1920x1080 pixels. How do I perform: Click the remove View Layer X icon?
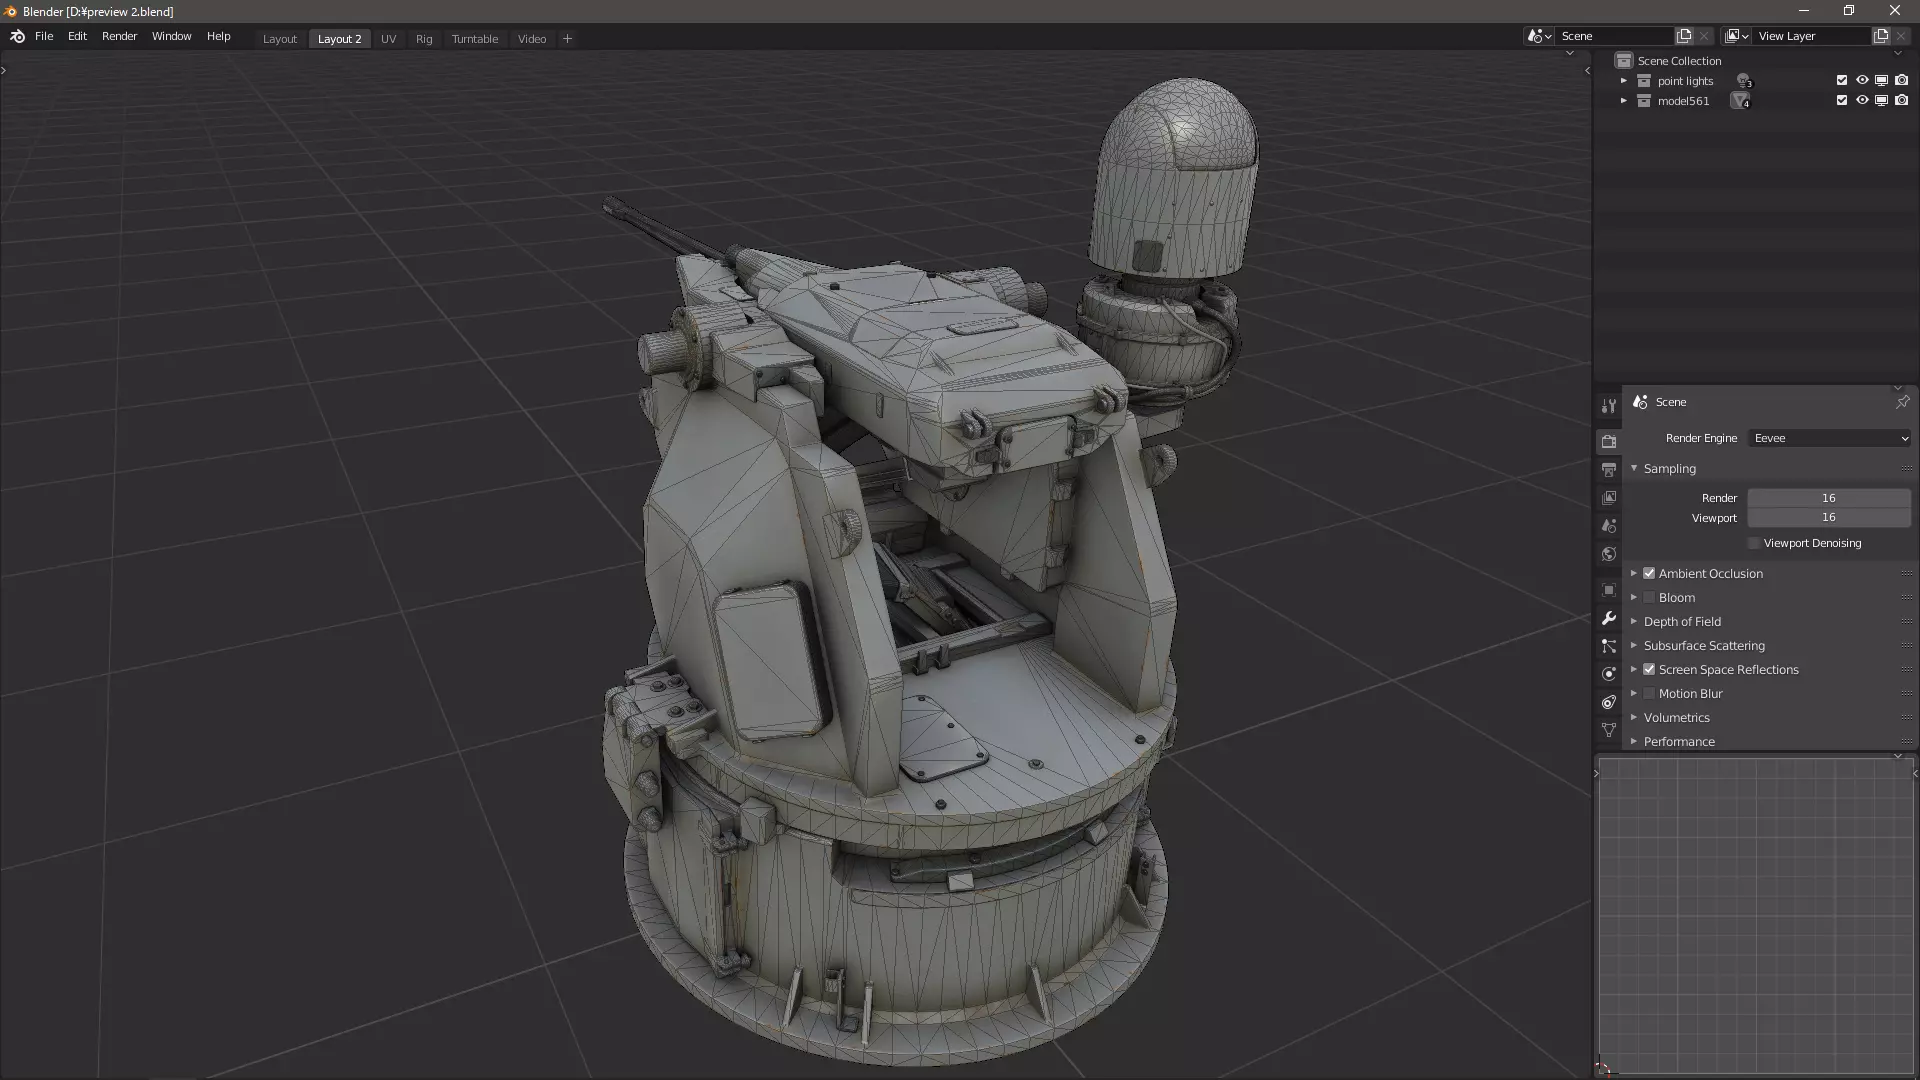pyautogui.click(x=1902, y=36)
